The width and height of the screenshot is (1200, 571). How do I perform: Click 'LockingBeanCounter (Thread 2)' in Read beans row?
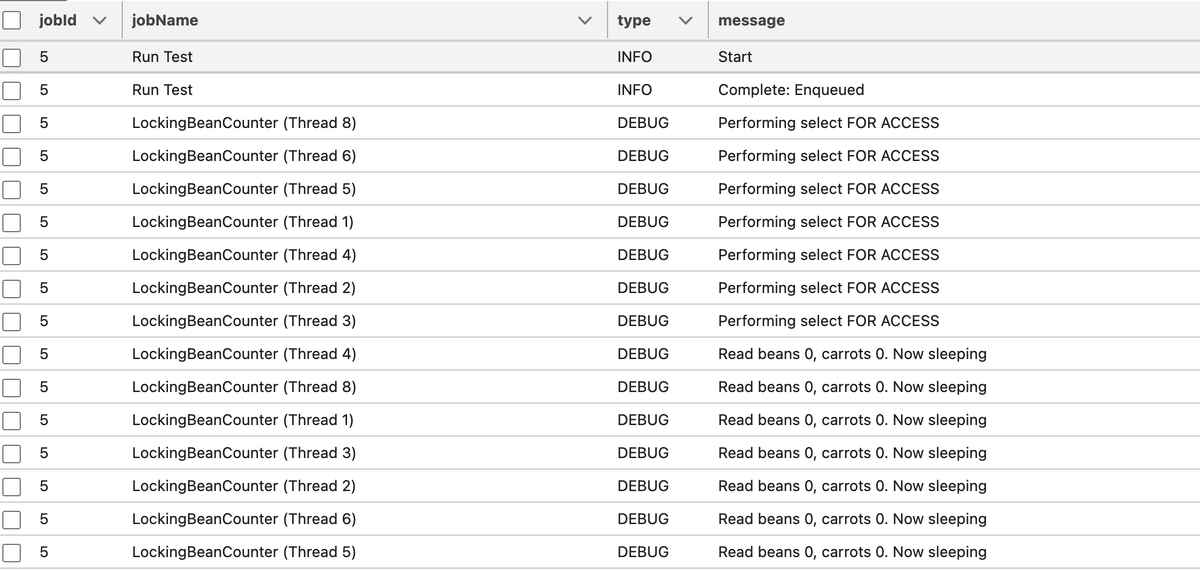tap(244, 486)
